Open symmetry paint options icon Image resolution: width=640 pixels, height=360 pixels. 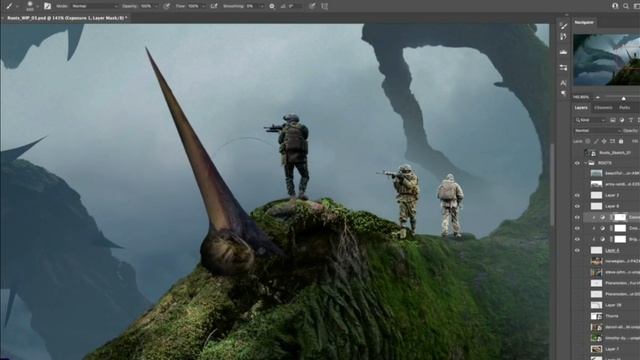(x=324, y=6)
